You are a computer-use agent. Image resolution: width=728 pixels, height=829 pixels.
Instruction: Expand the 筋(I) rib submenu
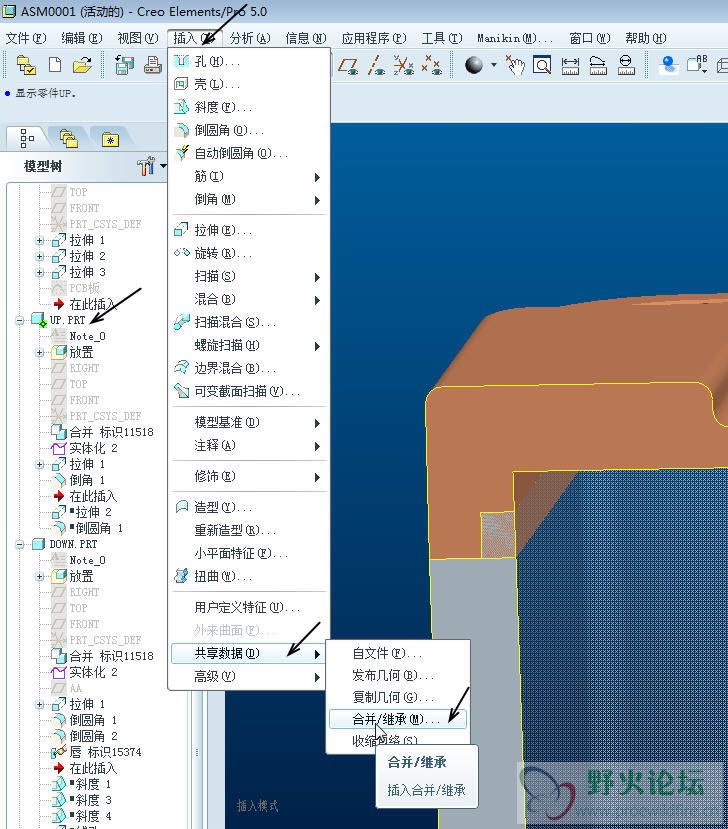point(249,177)
